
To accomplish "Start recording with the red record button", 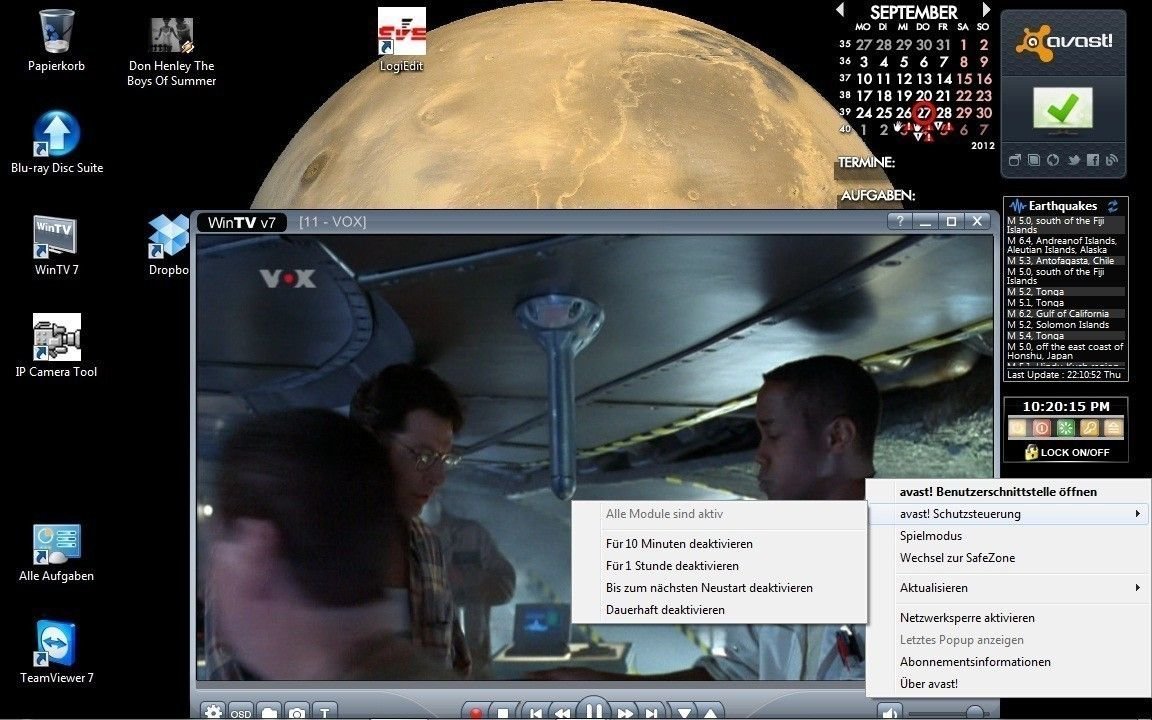I will pyautogui.click(x=476, y=712).
